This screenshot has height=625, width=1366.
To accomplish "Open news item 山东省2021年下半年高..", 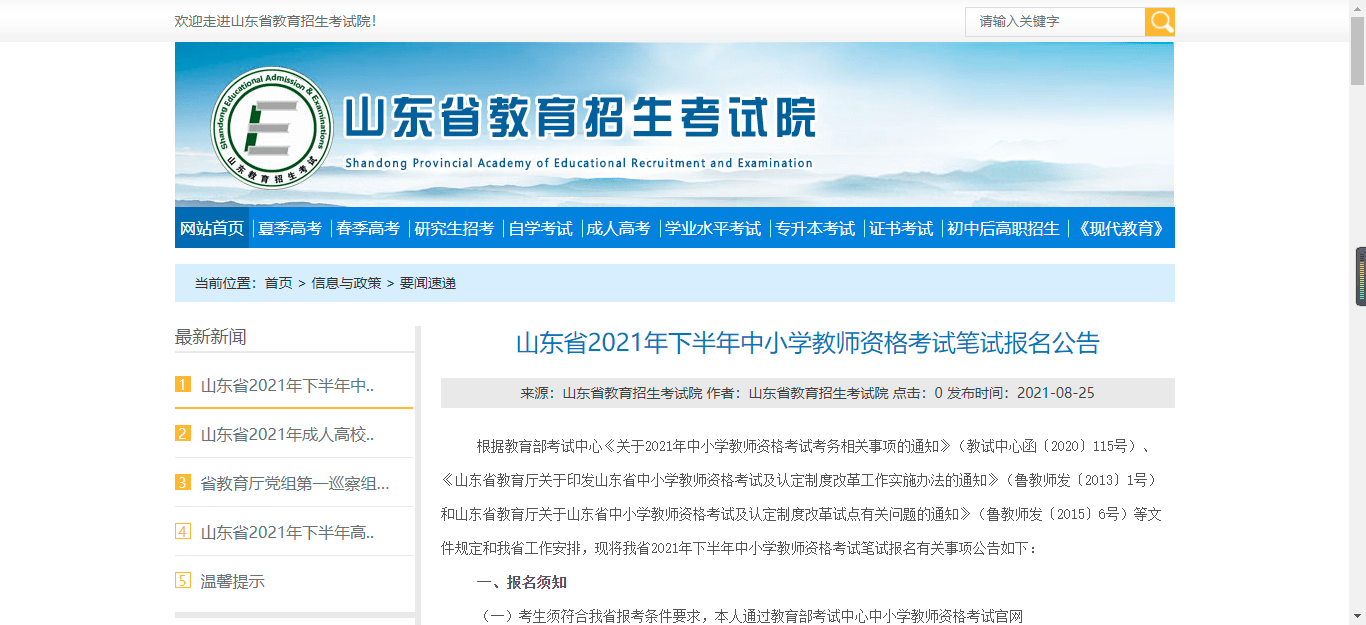I will (287, 532).
